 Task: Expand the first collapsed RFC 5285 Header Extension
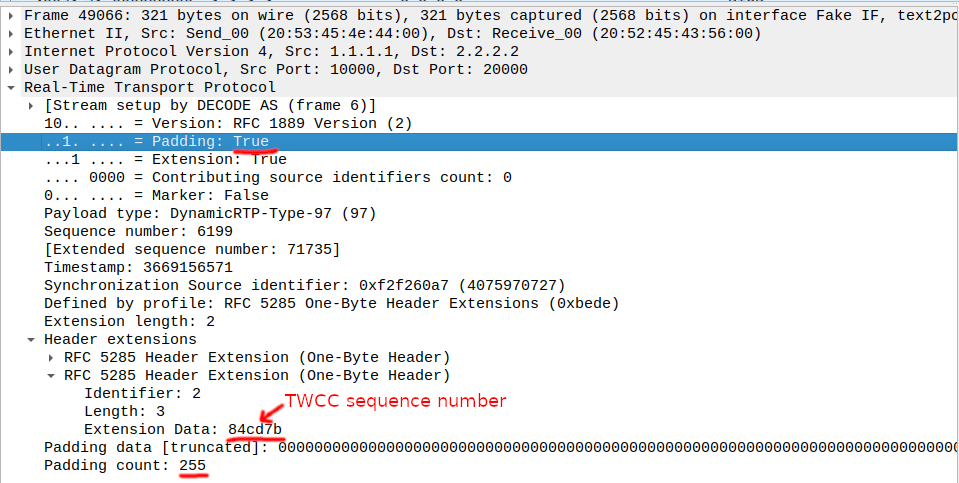(52, 357)
